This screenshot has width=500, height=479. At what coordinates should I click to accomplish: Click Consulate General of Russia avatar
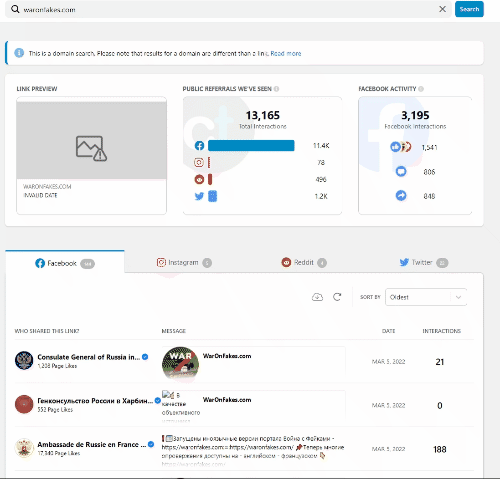[24, 360]
